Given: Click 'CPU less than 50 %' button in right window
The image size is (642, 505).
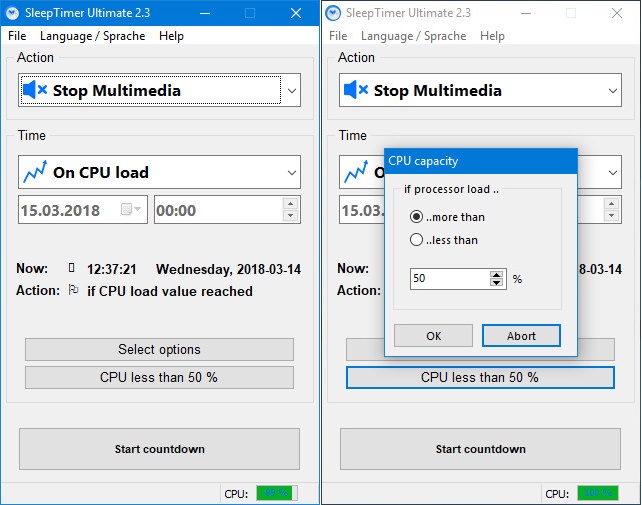Looking at the screenshot, I should click(480, 377).
